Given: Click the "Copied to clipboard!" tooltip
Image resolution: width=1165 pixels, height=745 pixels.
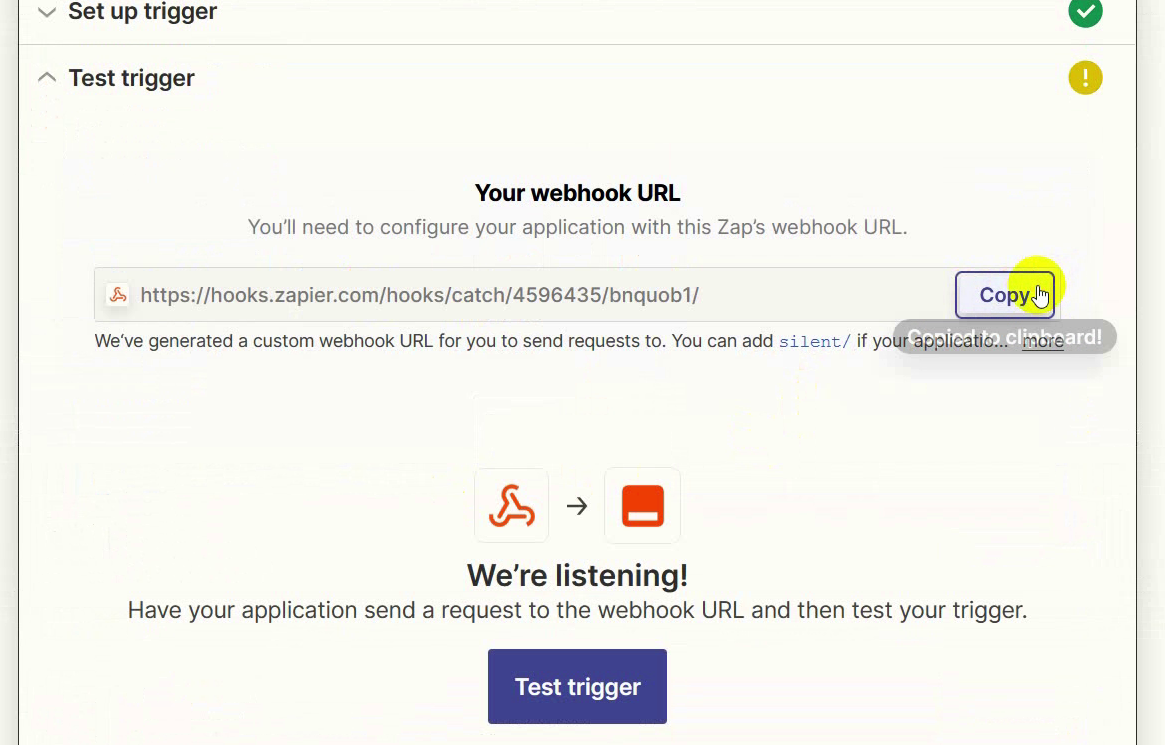Looking at the screenshot, I should coord(1003,337).
